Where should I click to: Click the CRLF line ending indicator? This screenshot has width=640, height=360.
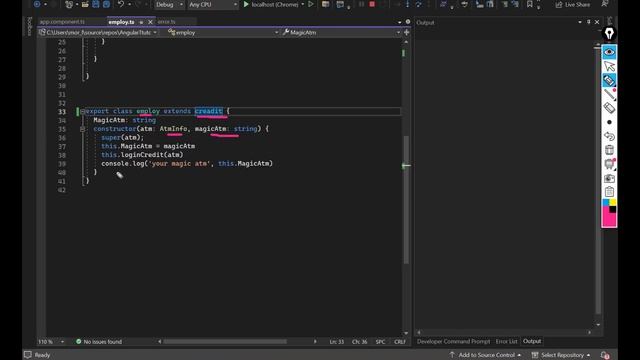coord(400,342)
